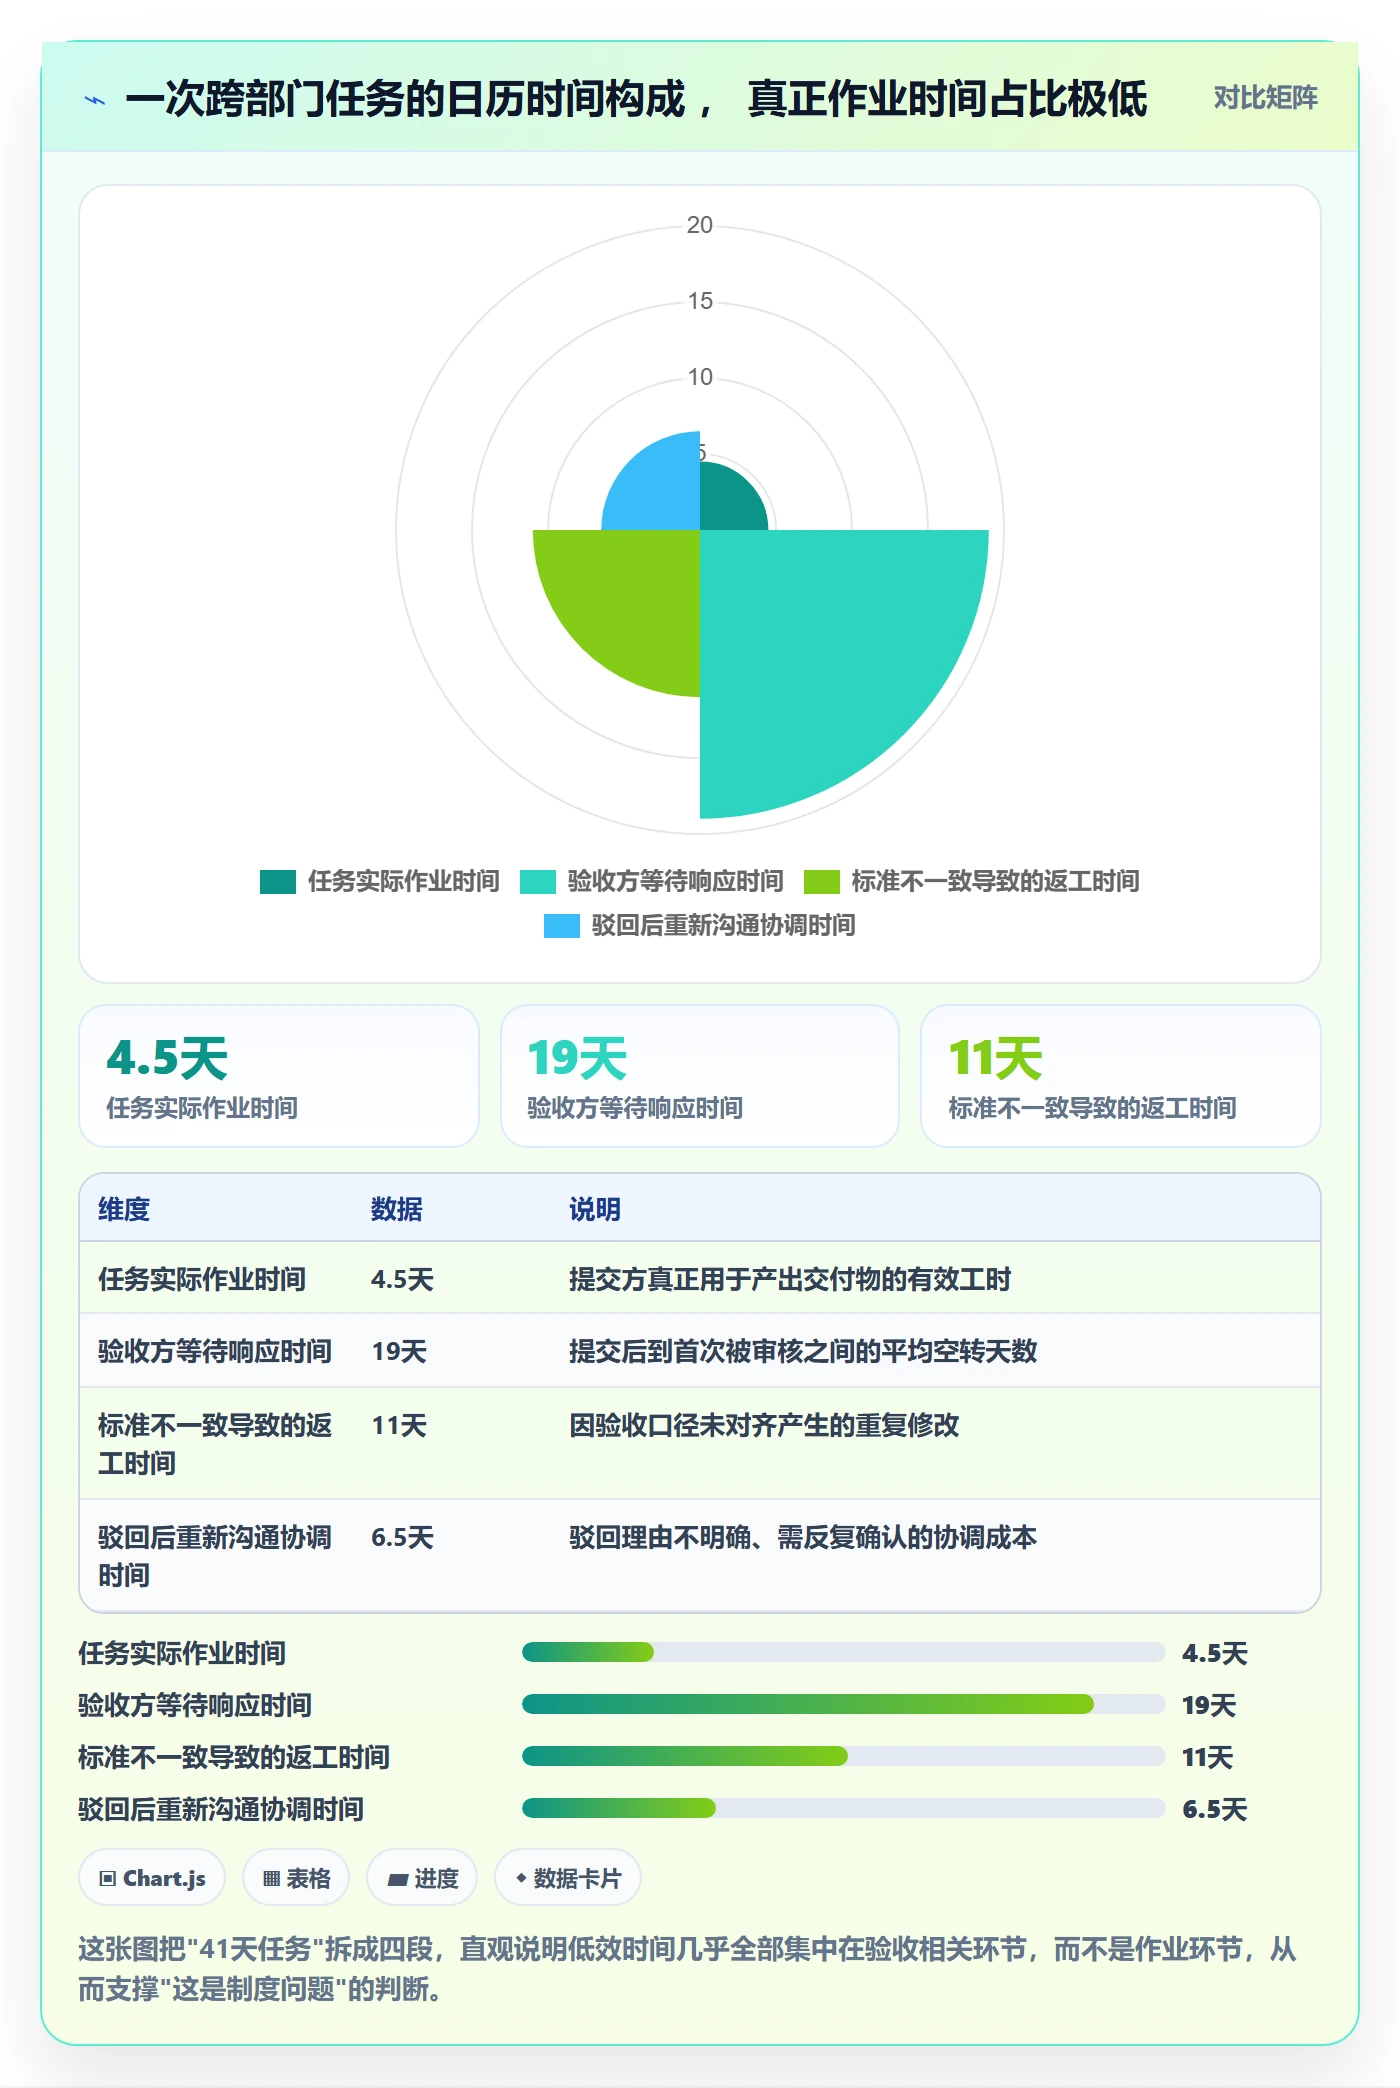Select the 任务实际作业时间 table row name

(202, 1279)
